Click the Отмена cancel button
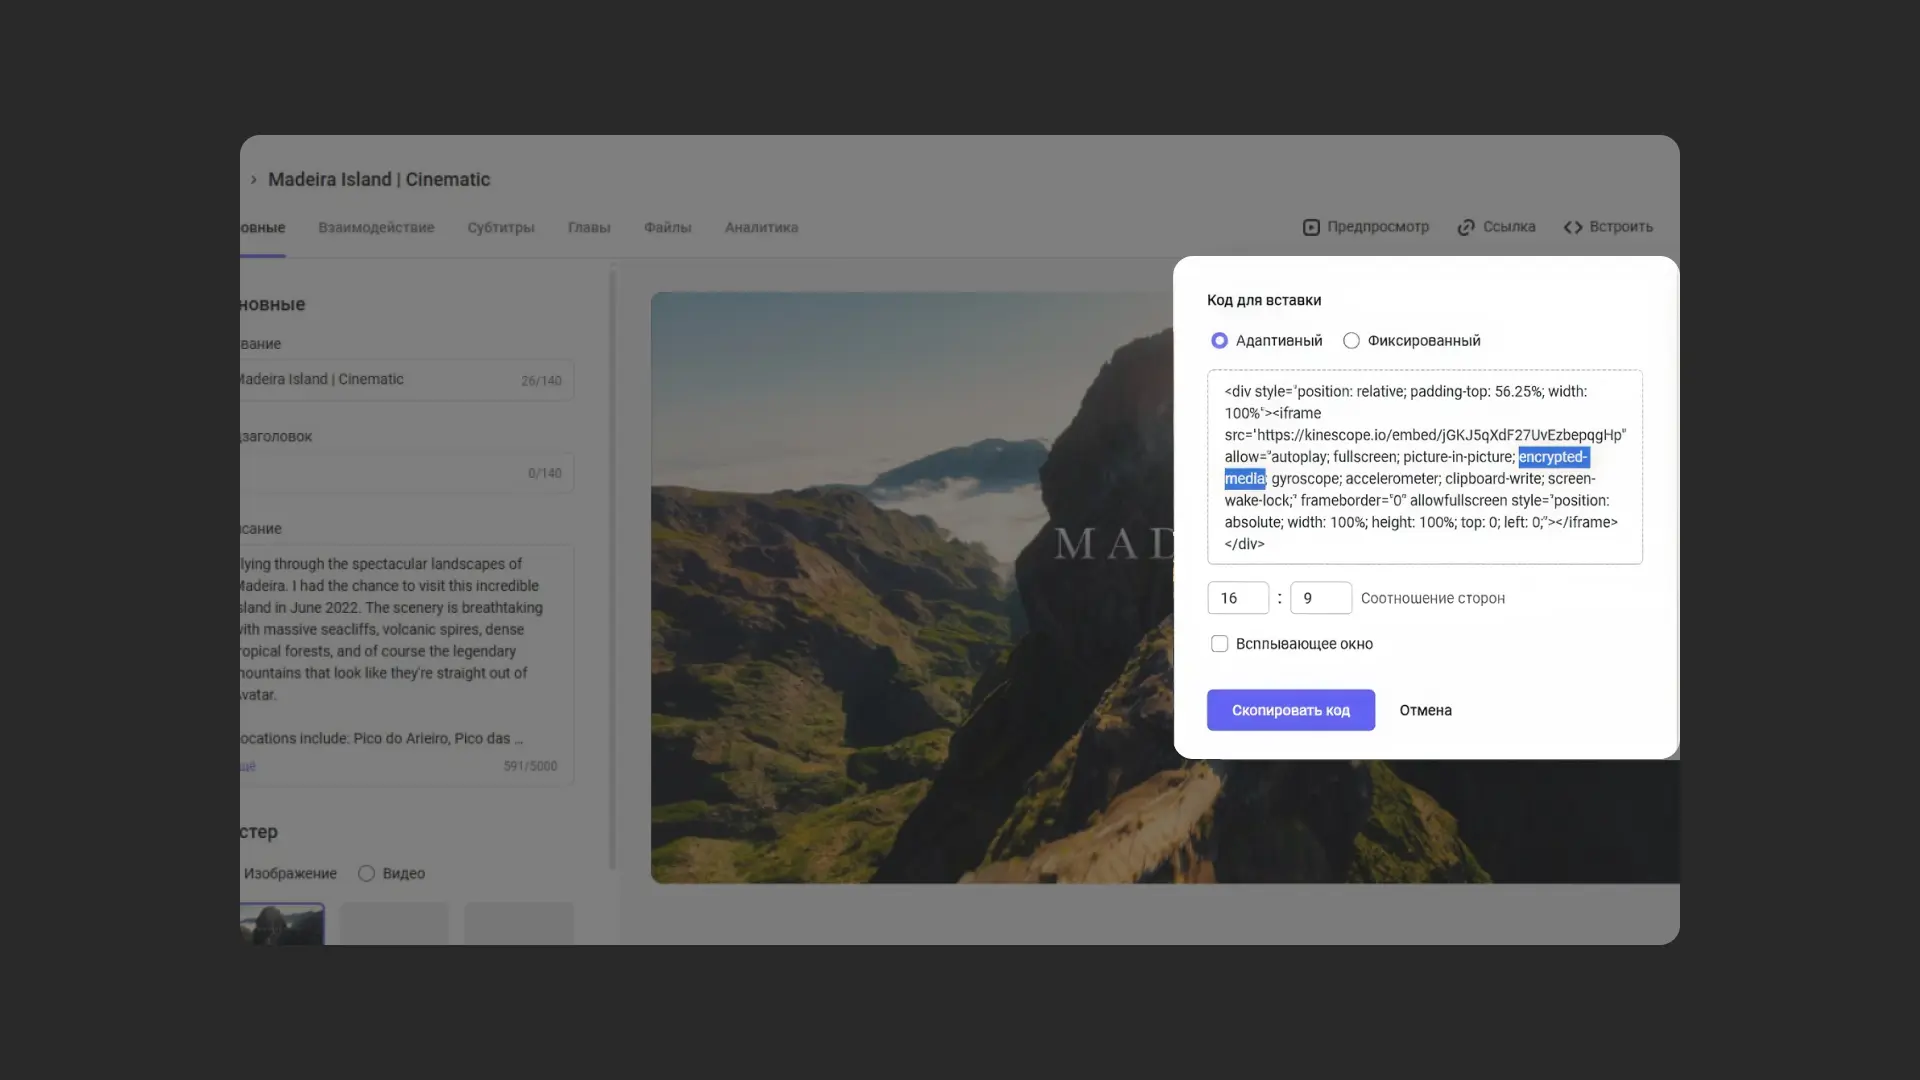This screenshot has height=1080, width=1920. [x=1425, y=710]
